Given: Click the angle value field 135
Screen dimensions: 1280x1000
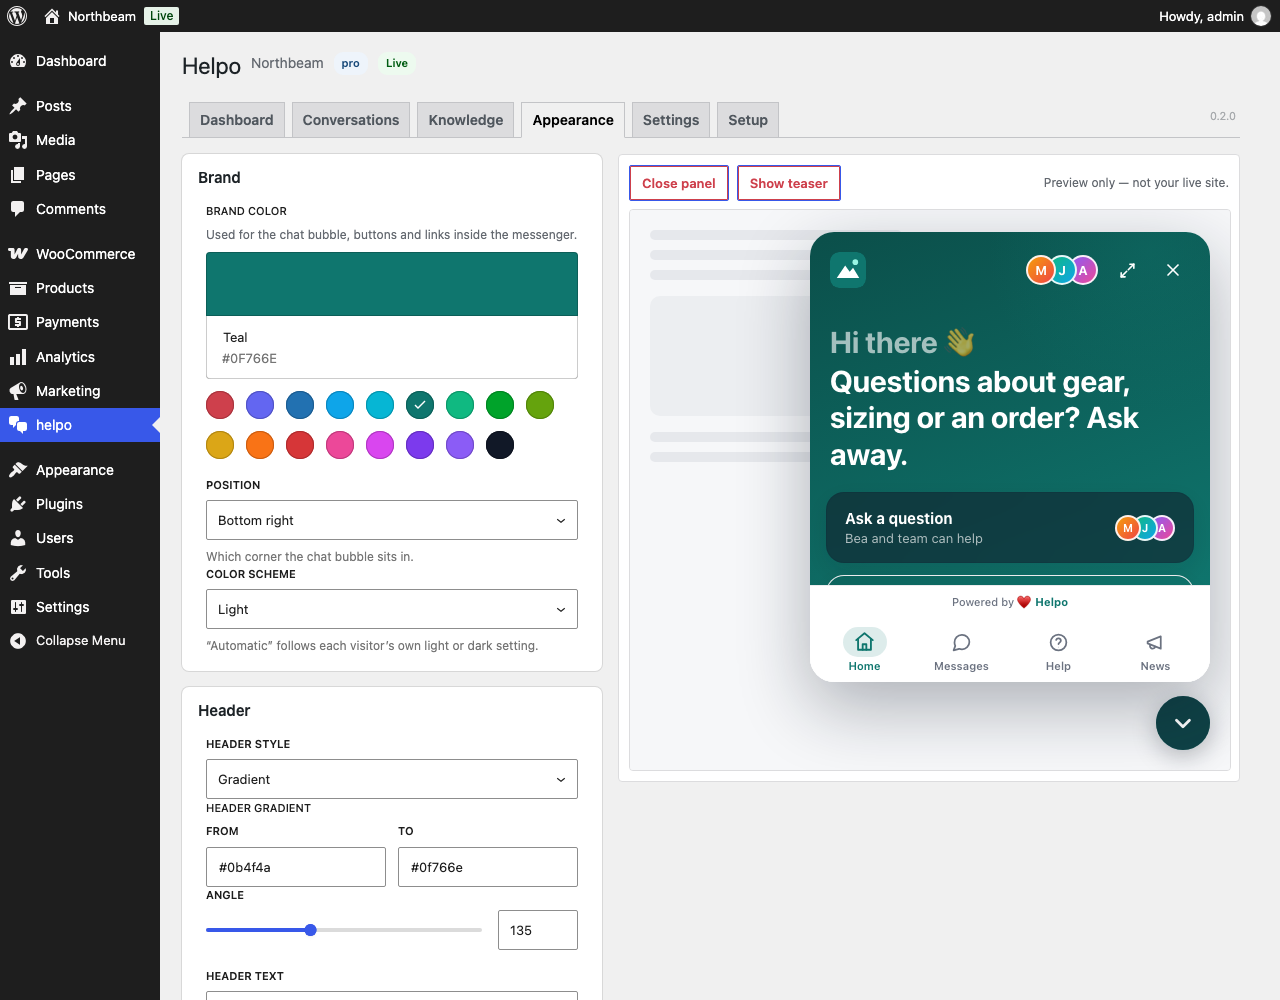Looking at the screenshot, I should tap(538, 930).
